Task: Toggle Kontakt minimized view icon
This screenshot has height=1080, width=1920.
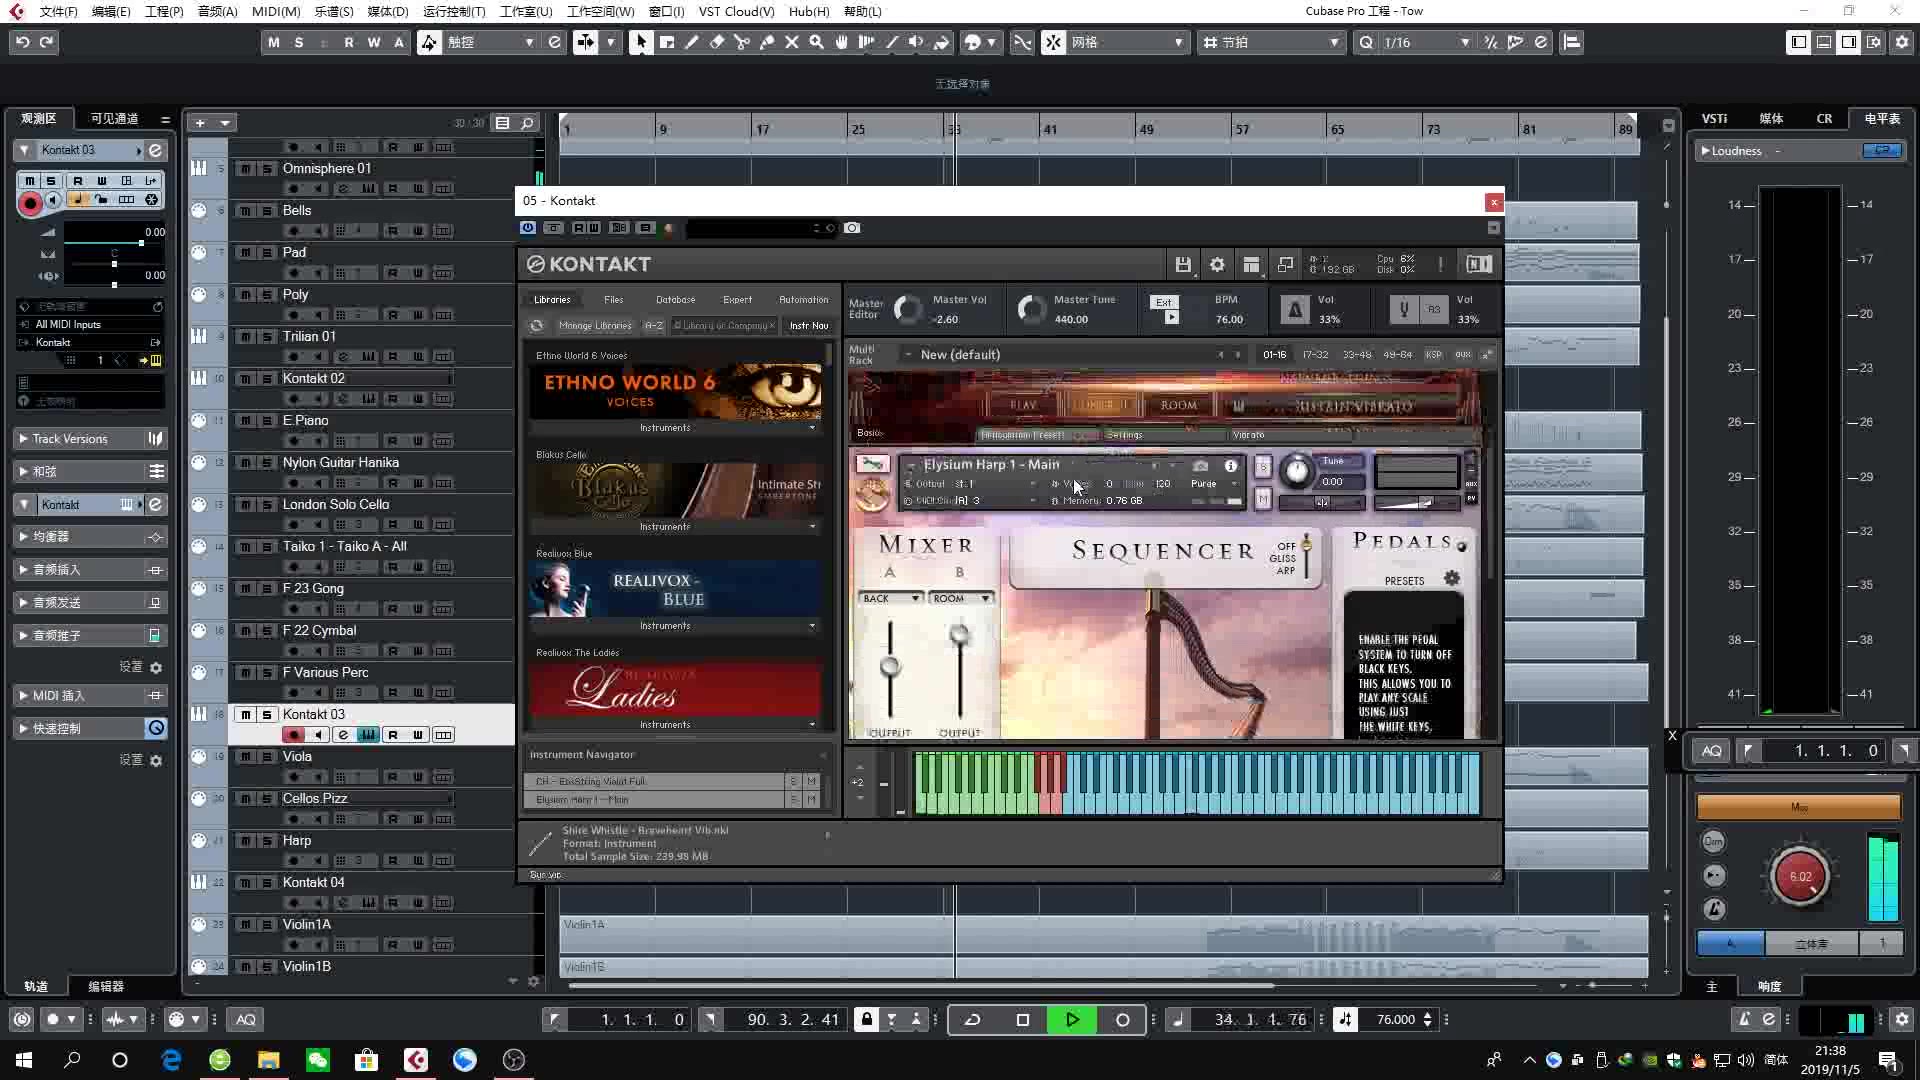Action: tap(1285, 264)
